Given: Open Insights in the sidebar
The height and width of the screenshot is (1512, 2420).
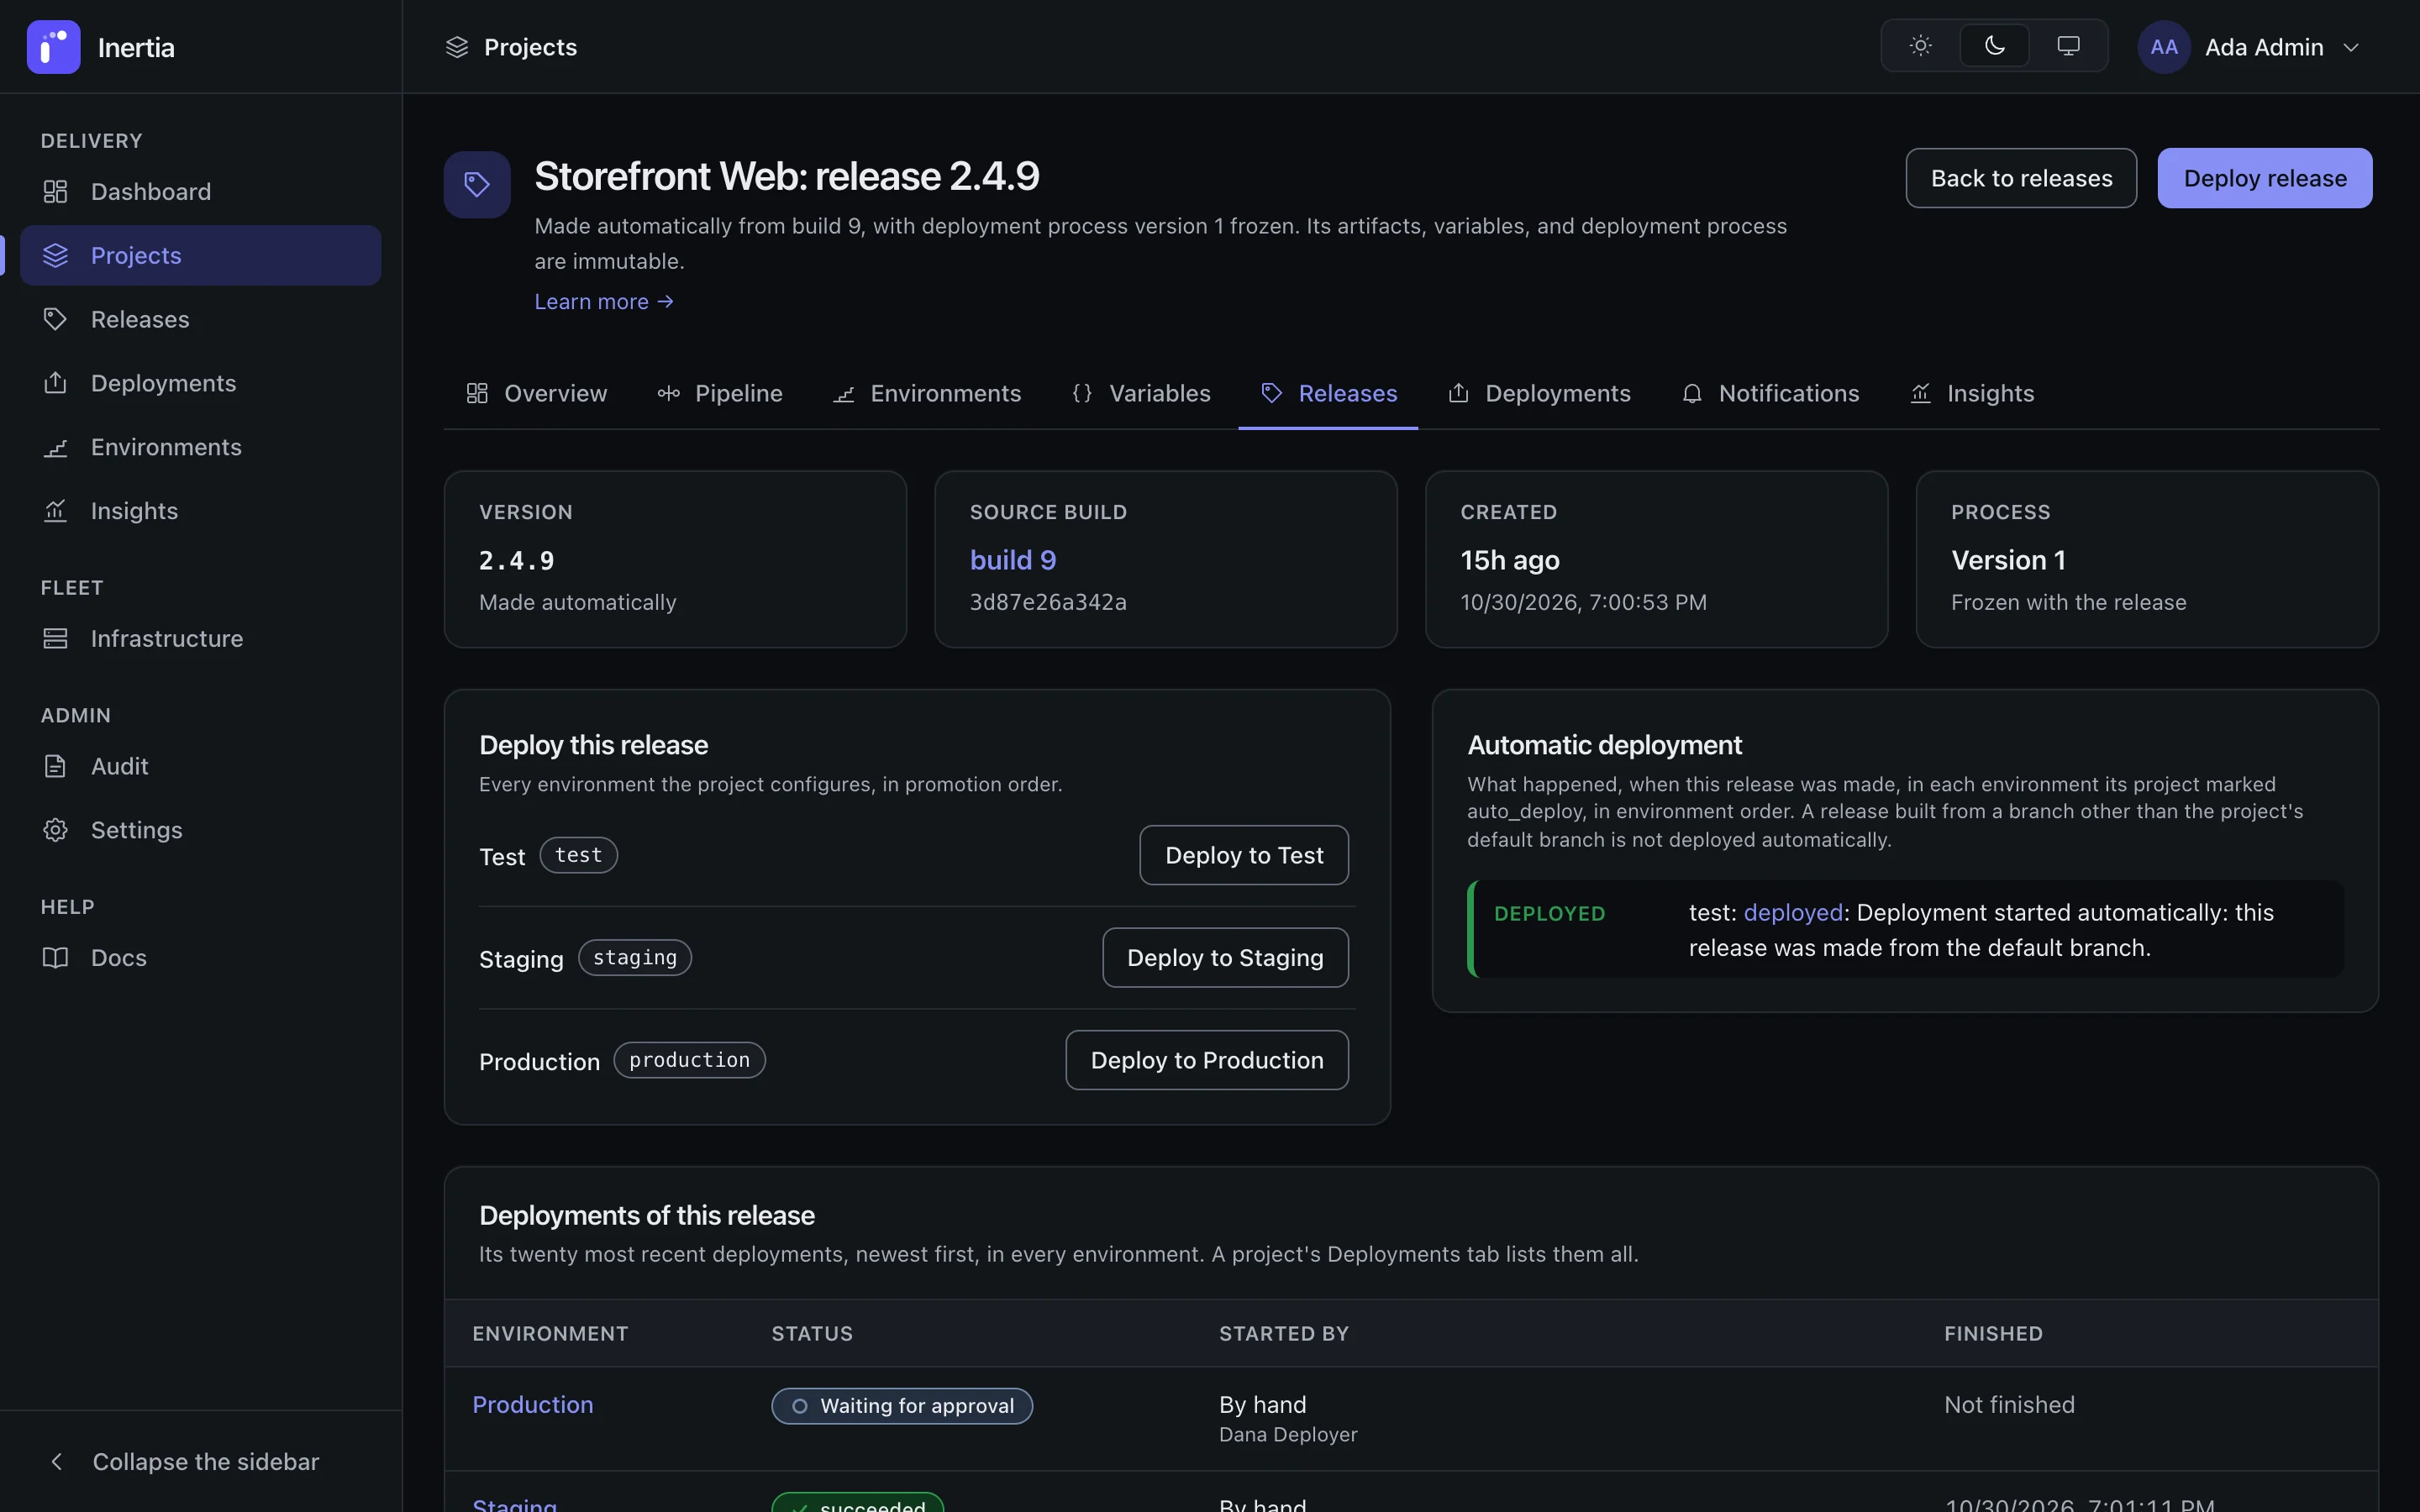Looking at the screenshot, I should click(x=200, y=511).
